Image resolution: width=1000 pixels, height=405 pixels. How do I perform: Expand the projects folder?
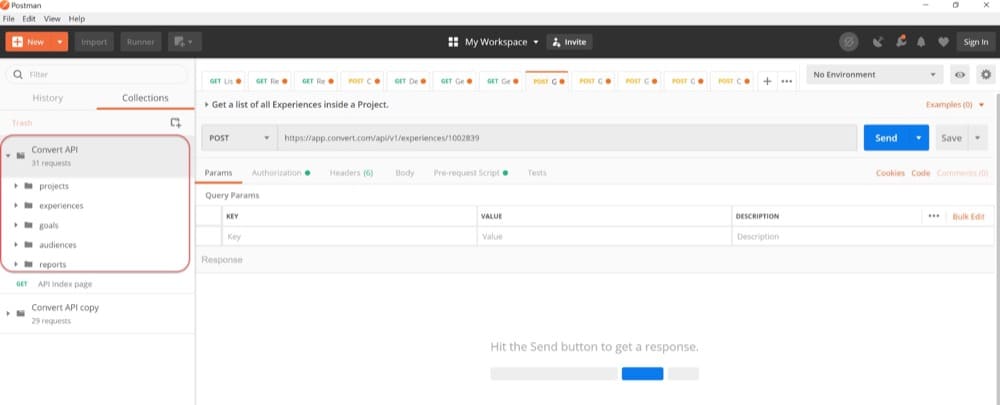click(x=15, y=186)
